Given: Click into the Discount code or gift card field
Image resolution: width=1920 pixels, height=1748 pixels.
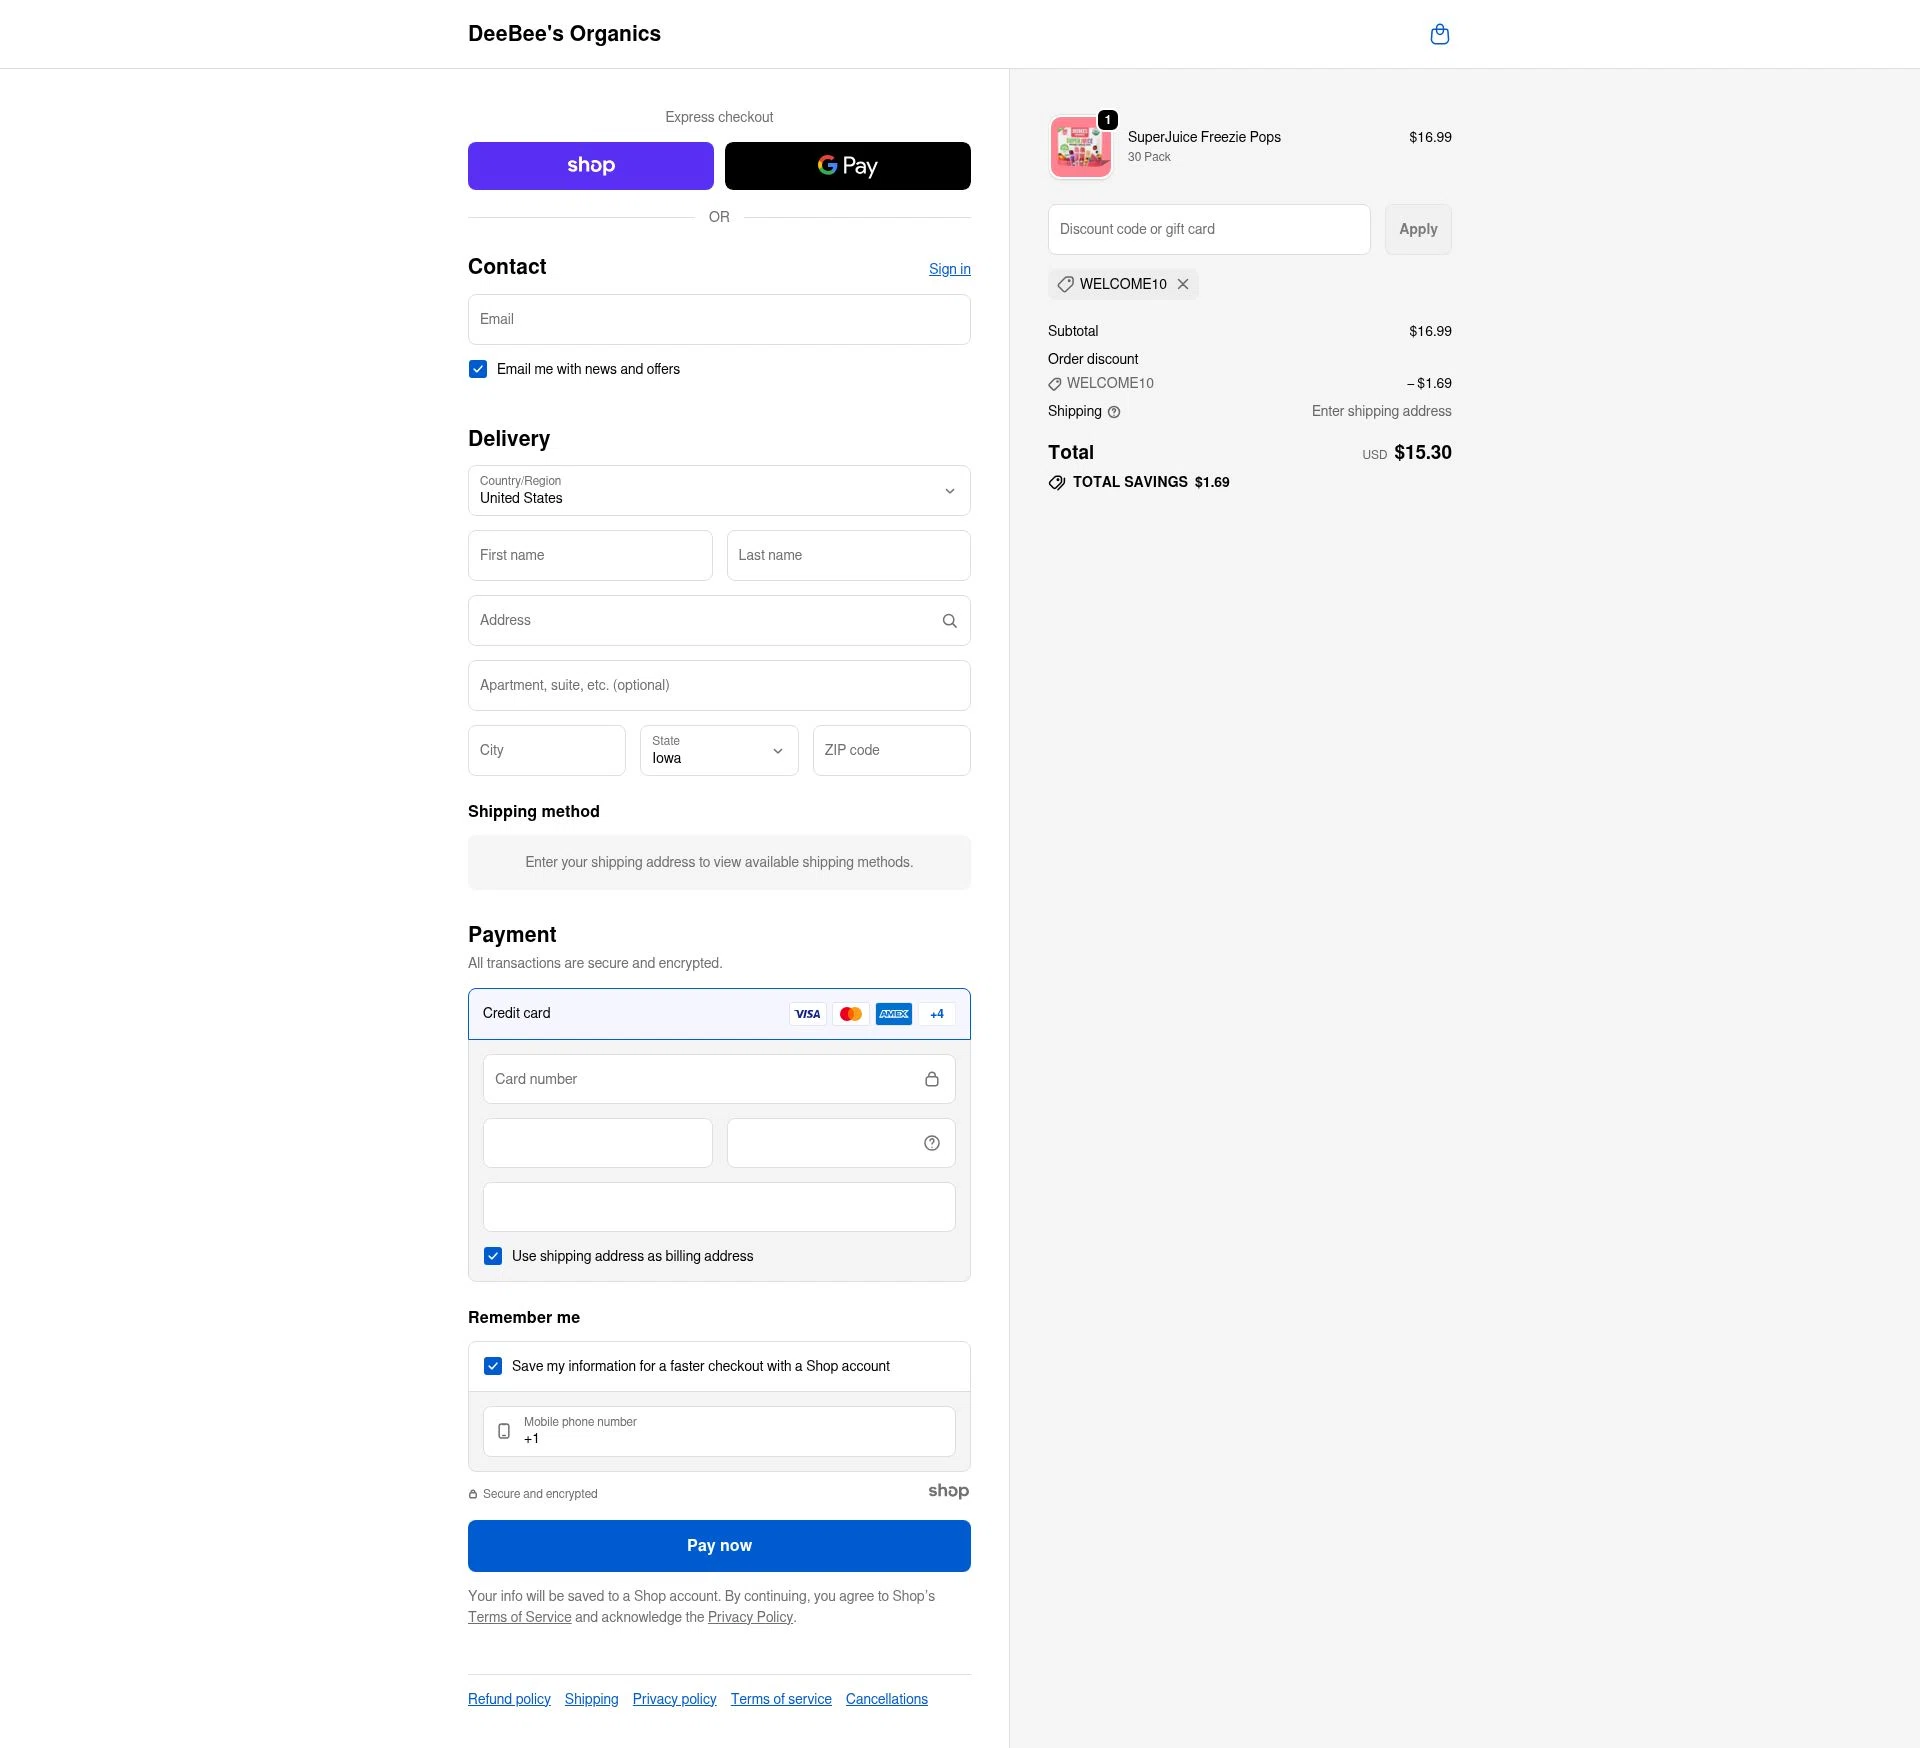Looking at the screenshot, I should 1208,229.
